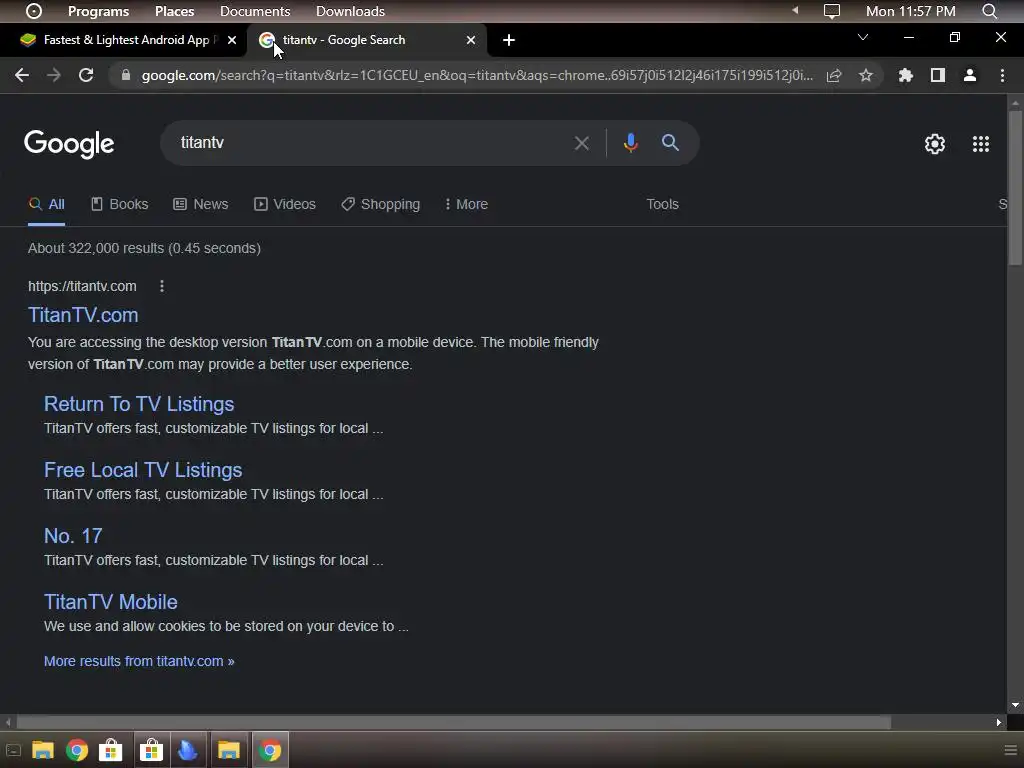This screenshot has height=768, width=1024.
Task: Open the Return To TV Listings link
Action: [x=139, y=404]
